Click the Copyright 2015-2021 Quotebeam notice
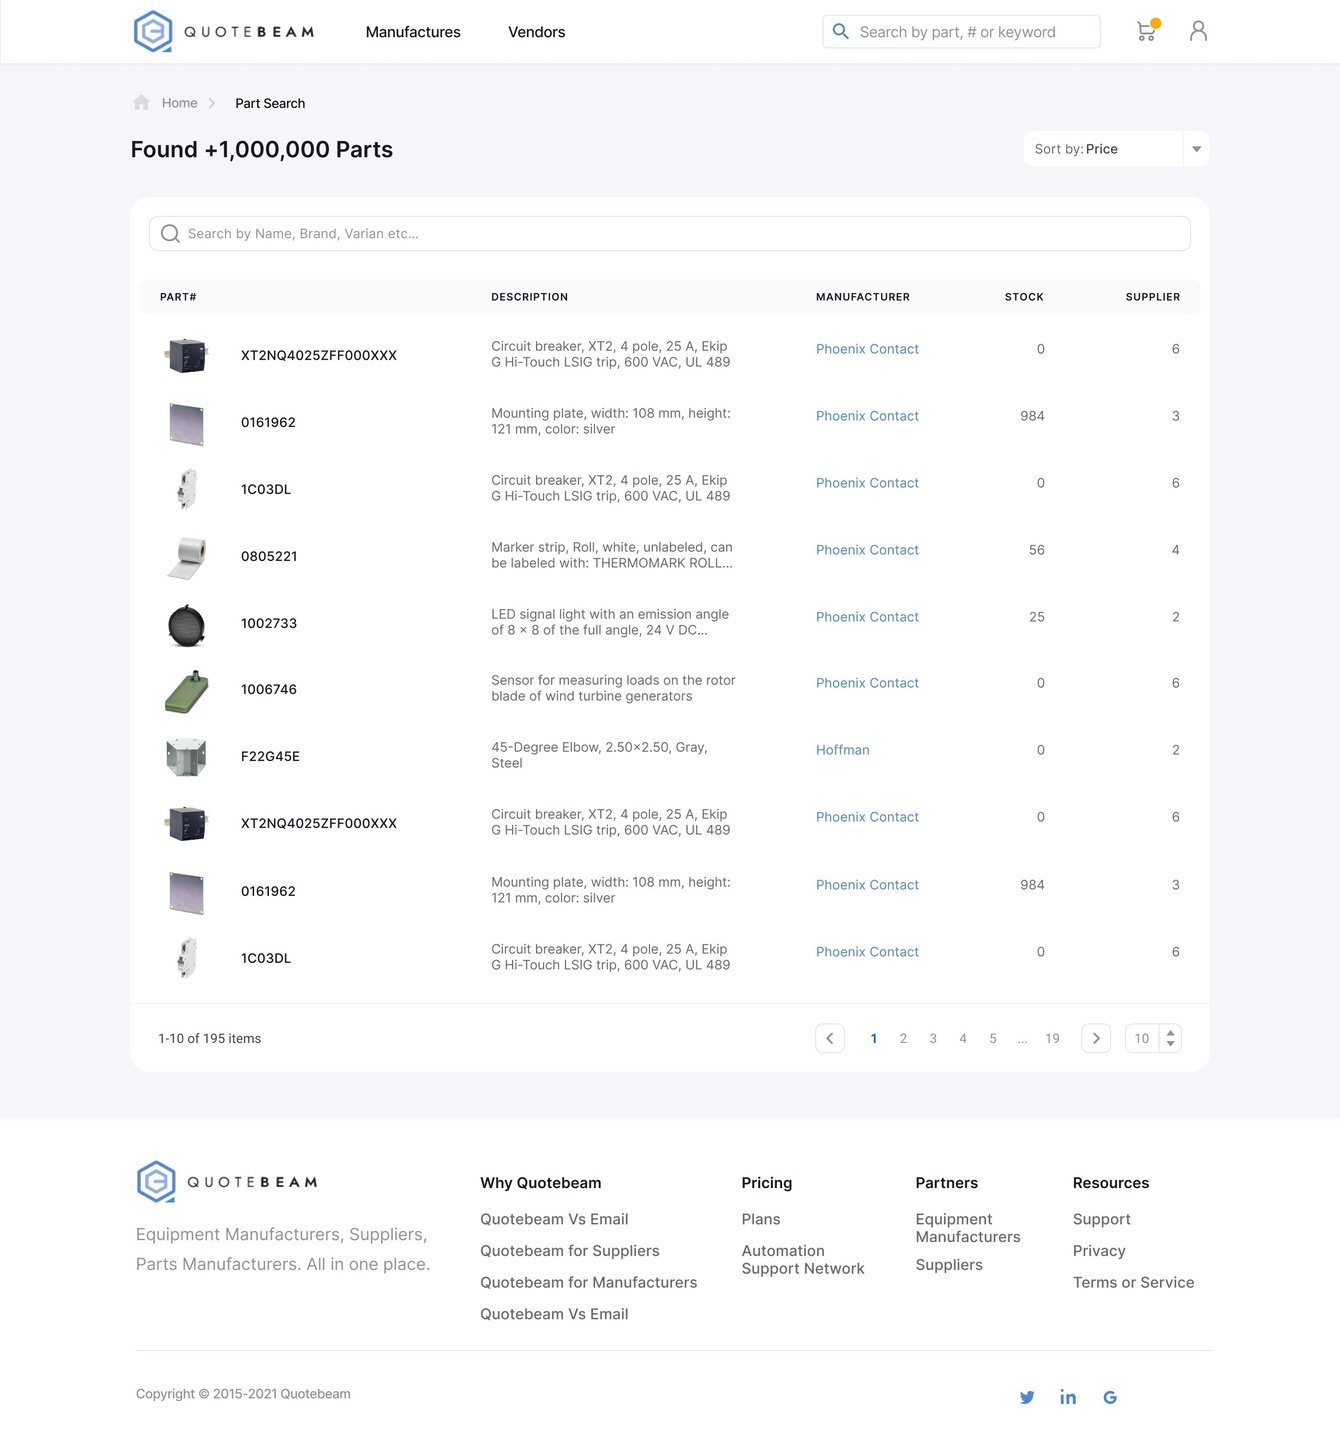This screenshot has height=1443, width=1340. 243,1394
